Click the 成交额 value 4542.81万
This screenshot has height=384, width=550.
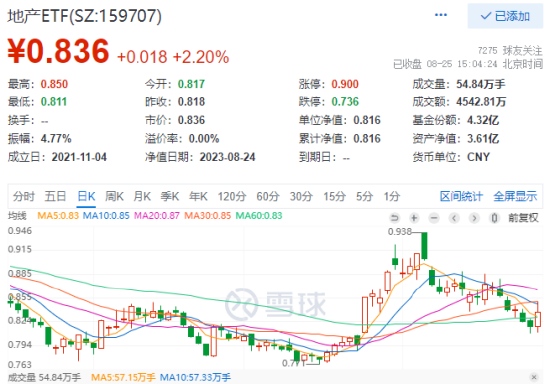(x=481, y=102)
